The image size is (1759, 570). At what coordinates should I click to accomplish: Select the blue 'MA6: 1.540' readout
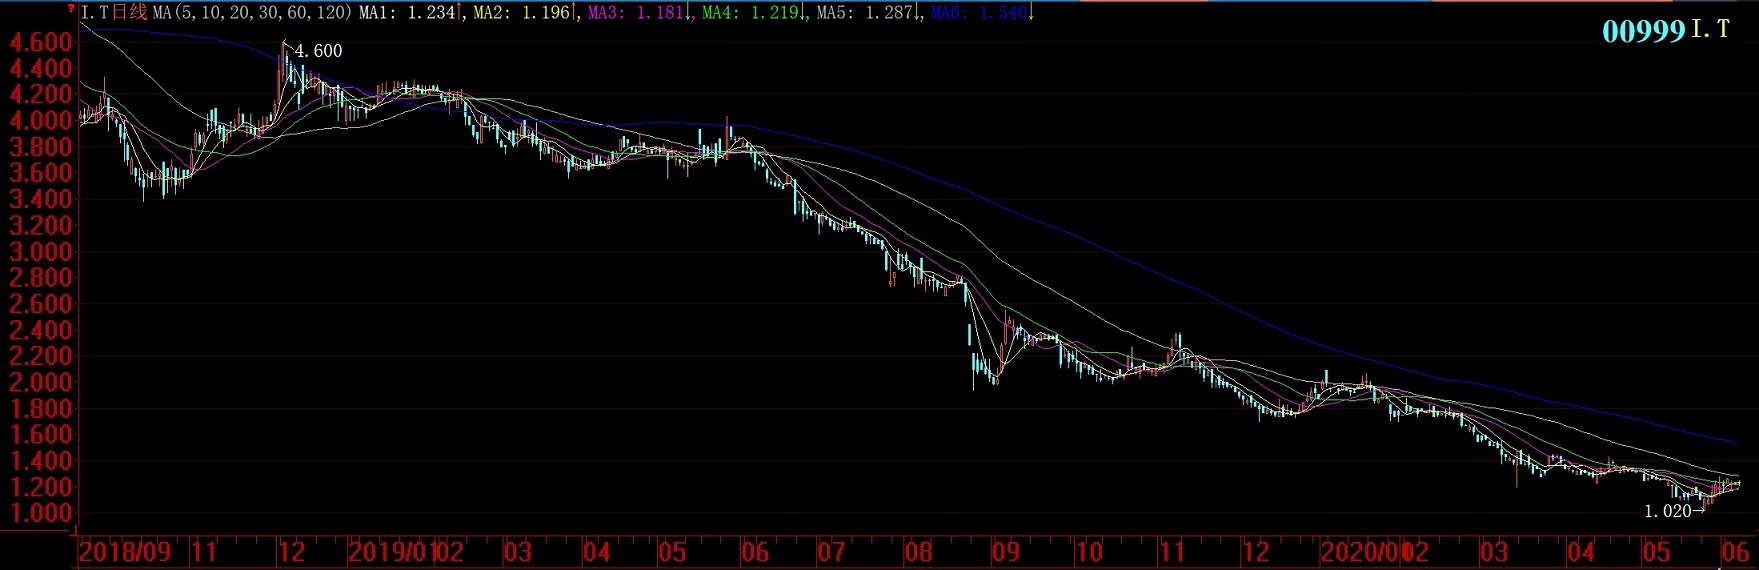coord(979,12)
